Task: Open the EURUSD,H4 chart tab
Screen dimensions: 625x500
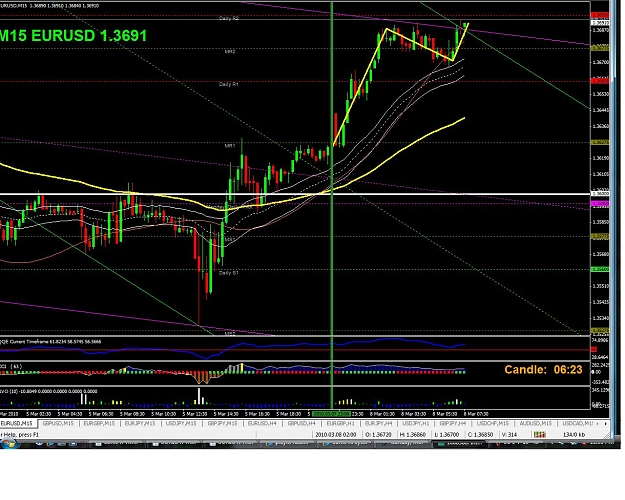Action: coord(262,423)
